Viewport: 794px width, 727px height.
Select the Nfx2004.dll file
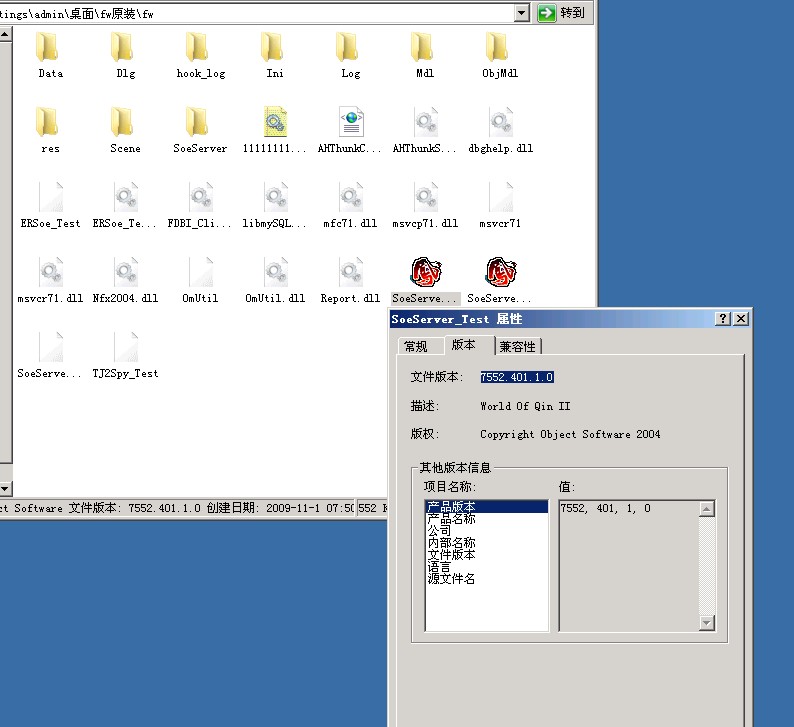pyautogui.click(x=125, y=273)
